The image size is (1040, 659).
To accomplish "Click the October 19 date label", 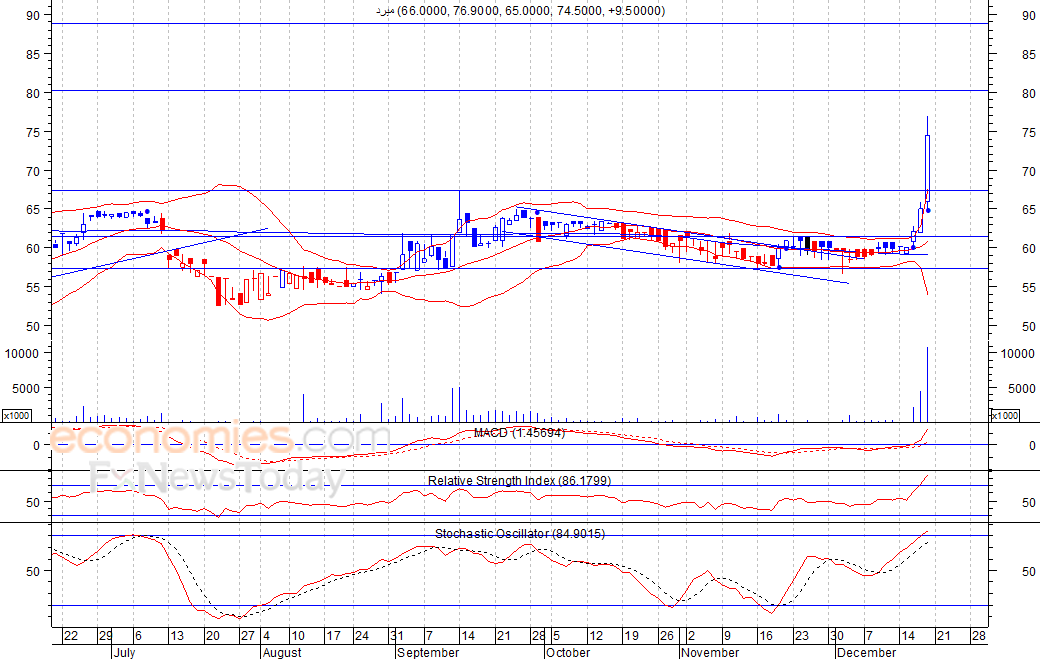I will [x=631, y=636].
